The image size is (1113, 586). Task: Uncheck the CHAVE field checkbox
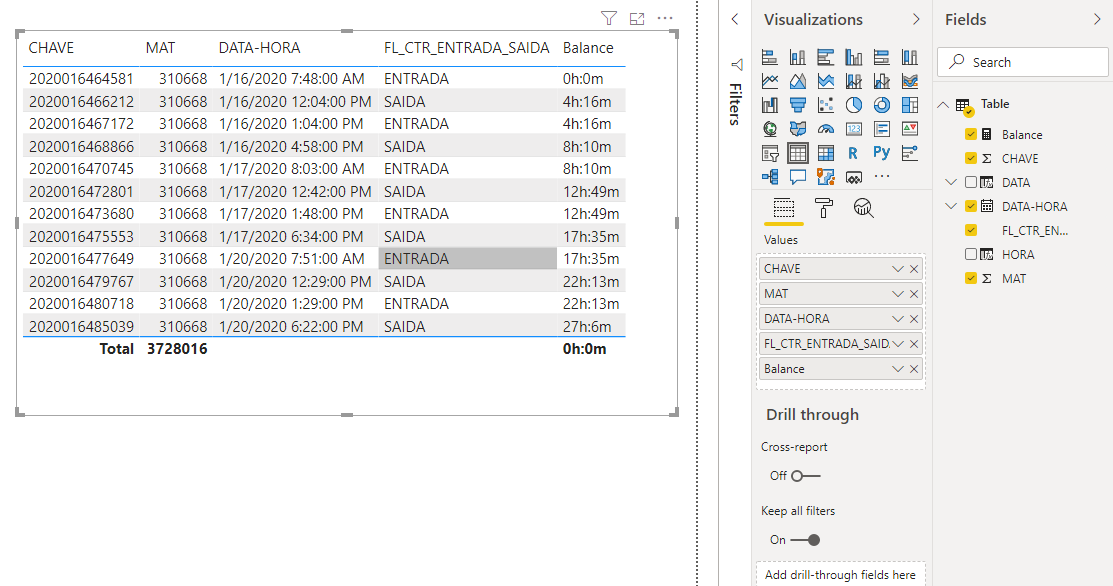(970, 158)
